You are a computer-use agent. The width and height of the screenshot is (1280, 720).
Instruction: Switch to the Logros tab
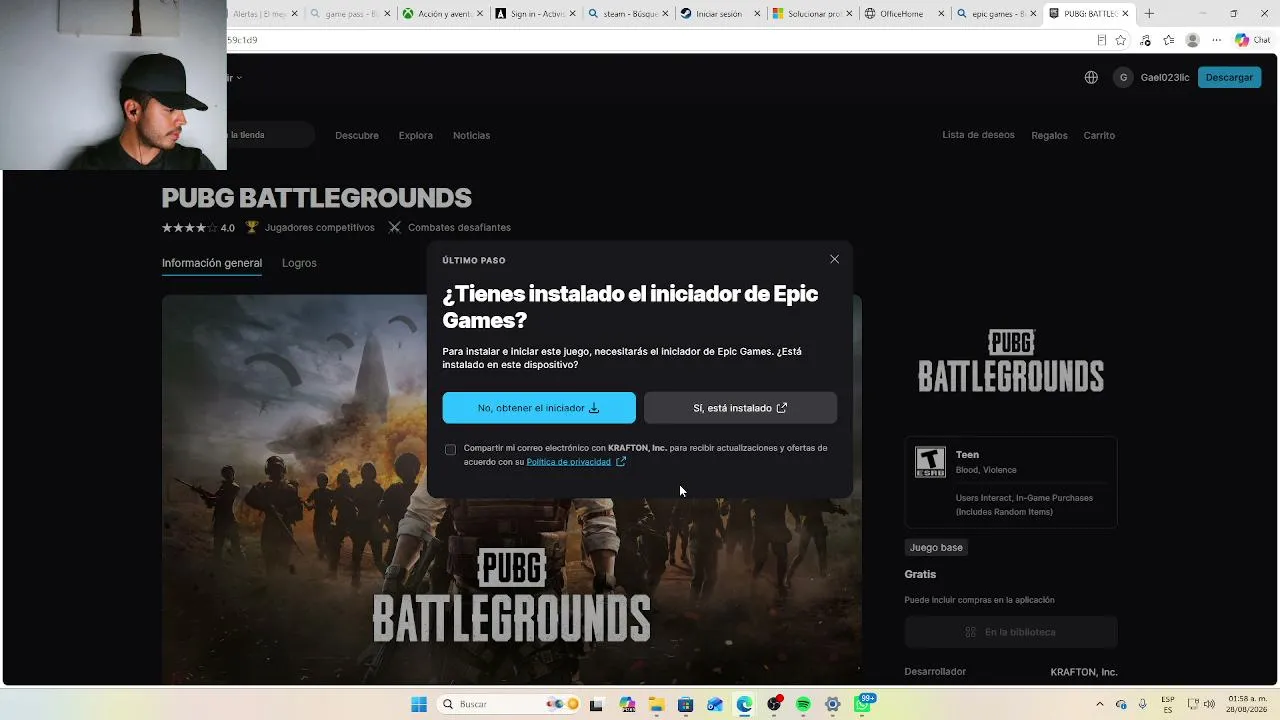pyautogui.click(x=299, y=263)
